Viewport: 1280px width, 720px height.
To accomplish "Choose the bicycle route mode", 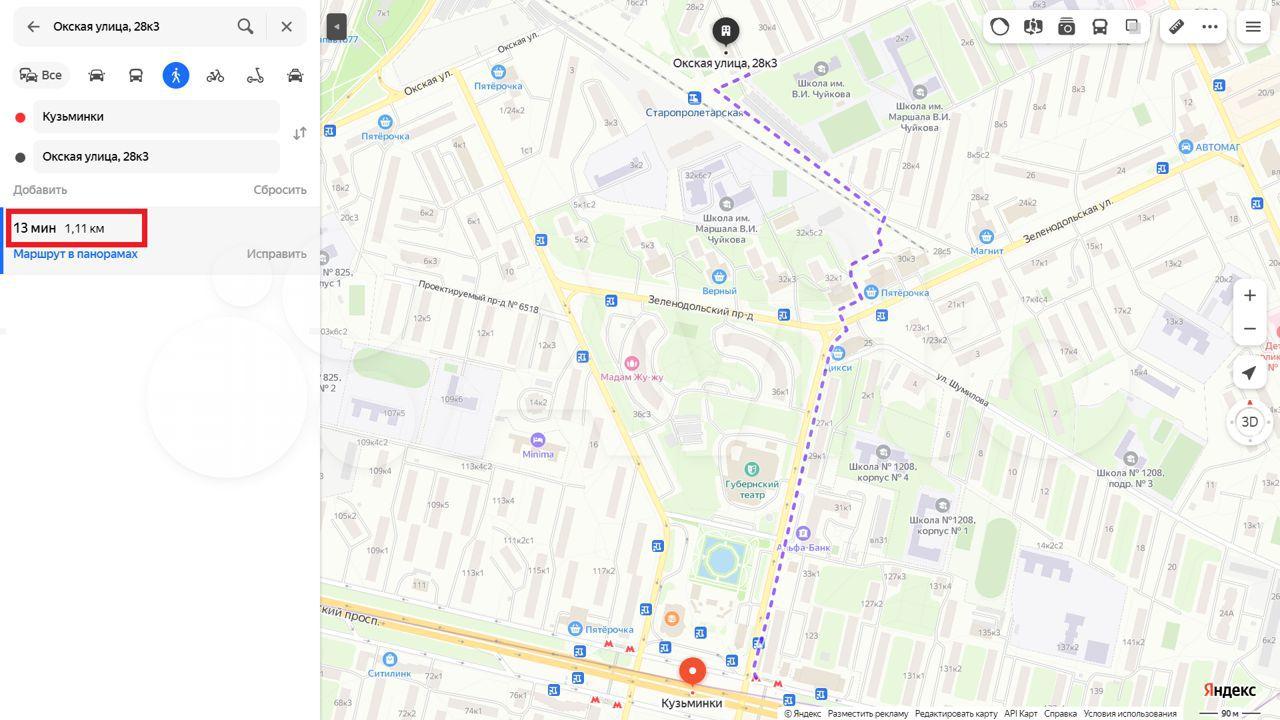I will [x=215, y=75].
